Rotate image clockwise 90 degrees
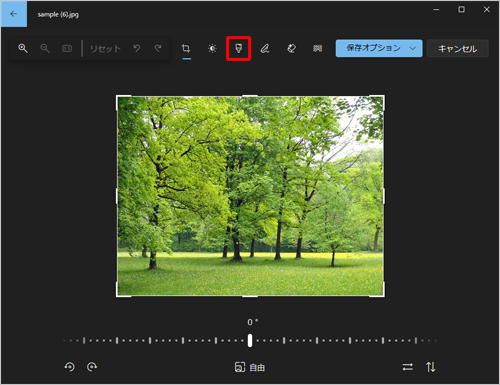 (x=92, y=367)
